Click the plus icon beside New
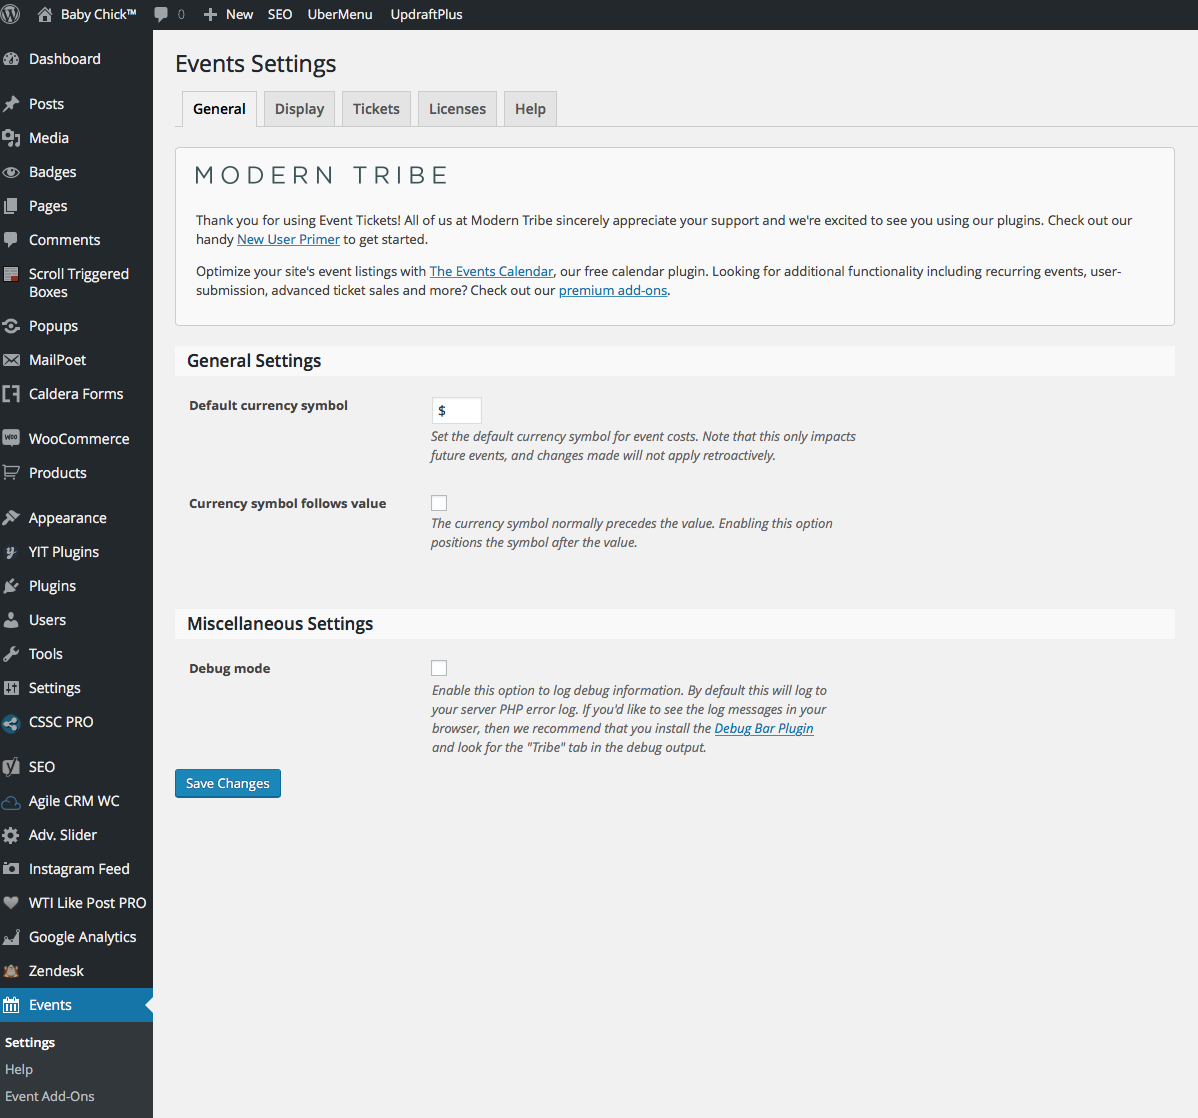Image resolution: width=1198 pixels, height=1118 pixels. click(x=210, y=15)
